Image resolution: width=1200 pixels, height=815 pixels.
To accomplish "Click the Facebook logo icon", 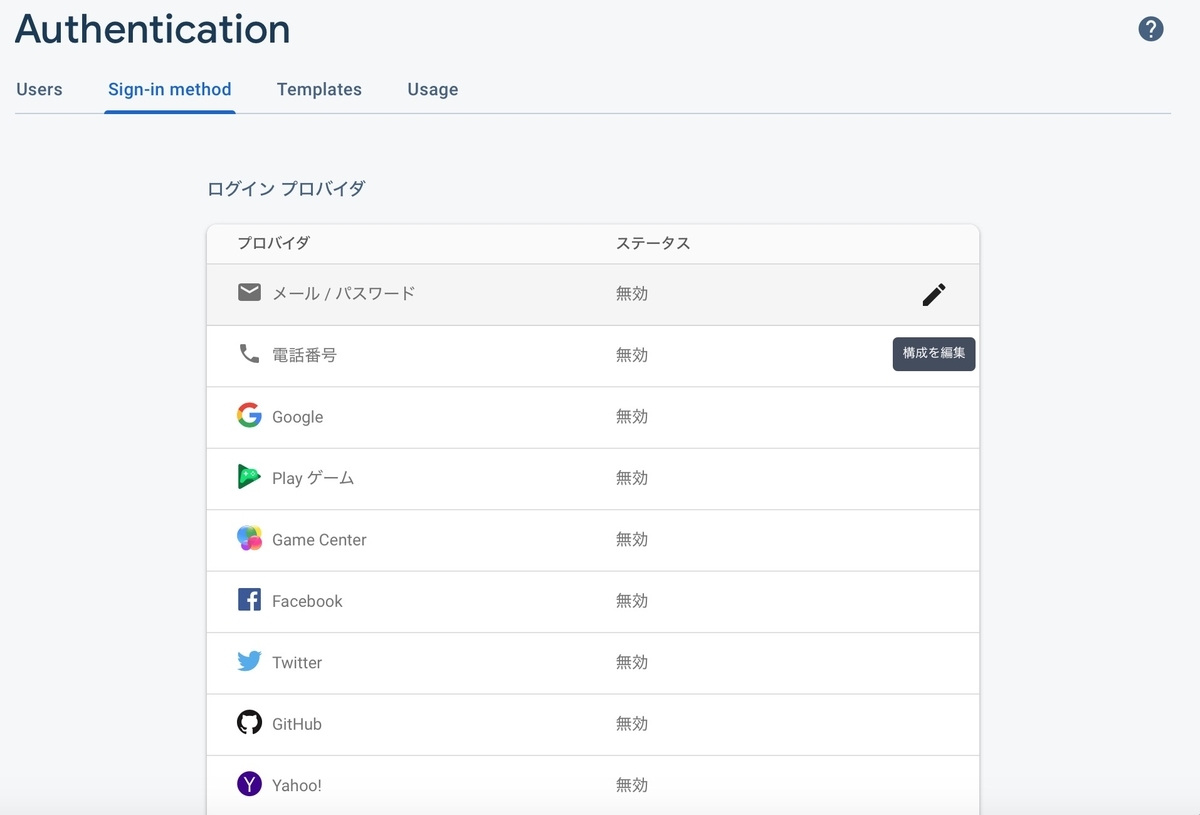I will pyautogui.click(x=249, y=600).
